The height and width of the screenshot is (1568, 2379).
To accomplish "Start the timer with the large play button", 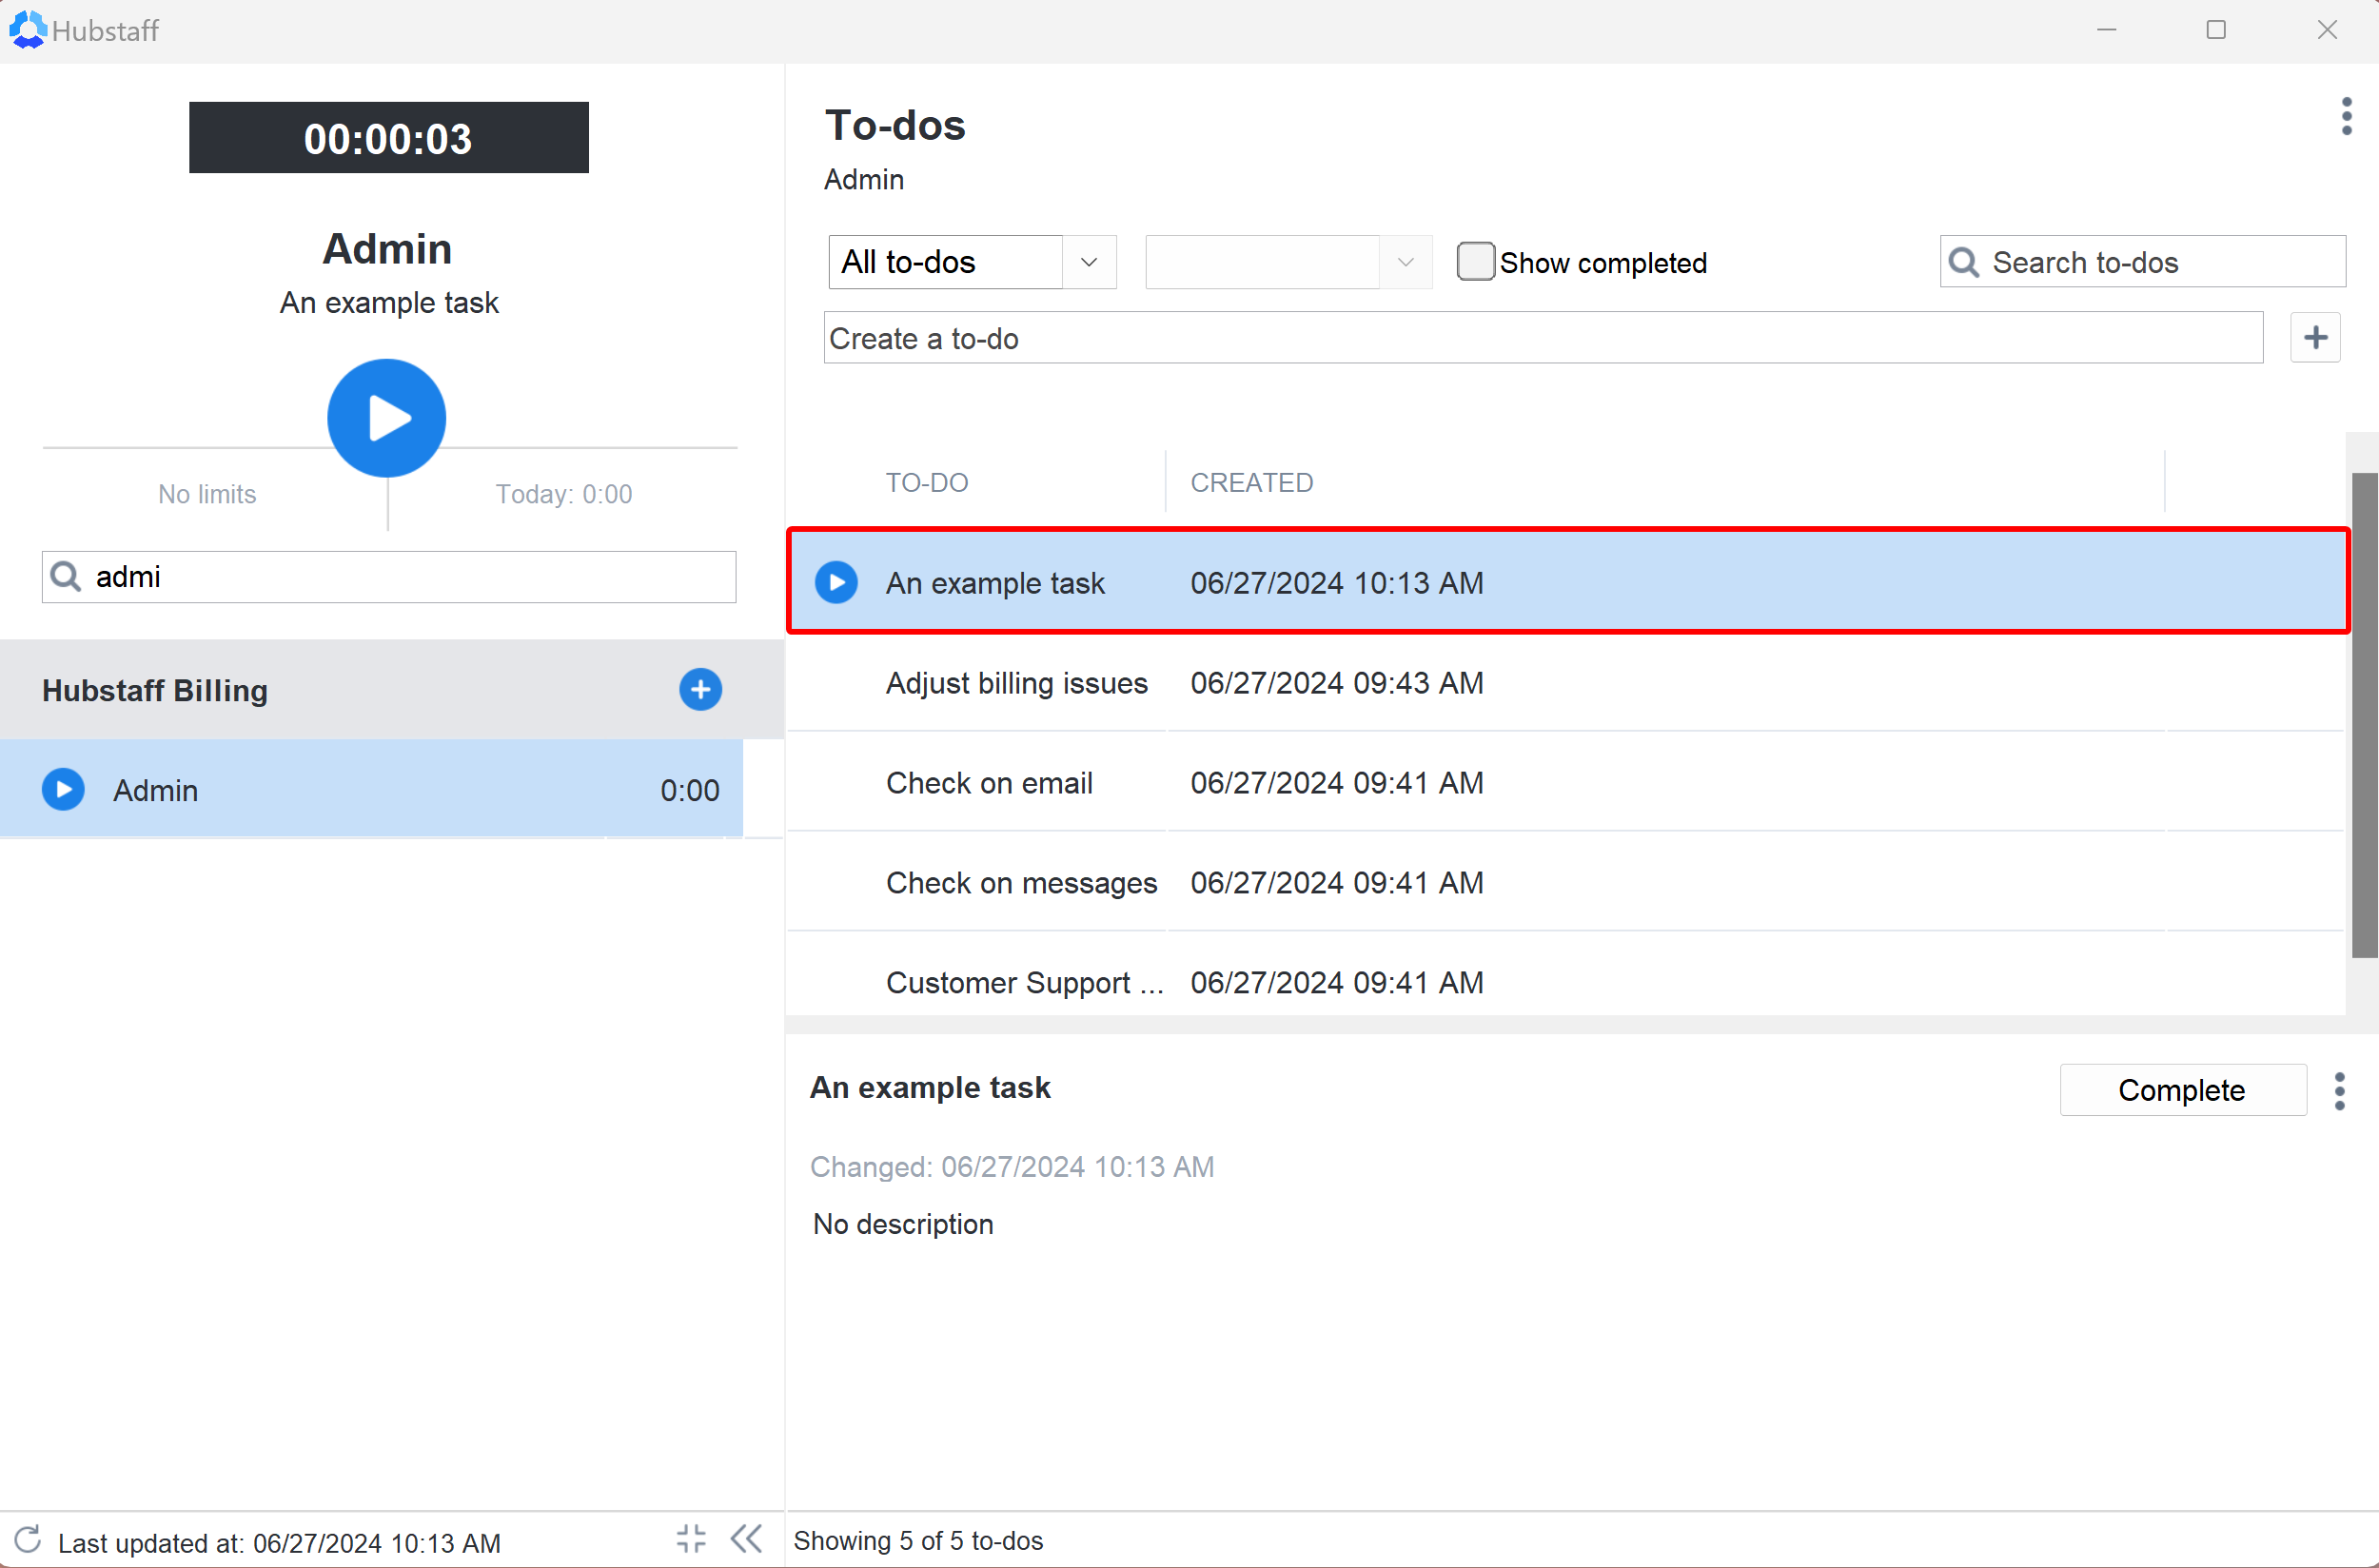I will (x=386, y=418).
